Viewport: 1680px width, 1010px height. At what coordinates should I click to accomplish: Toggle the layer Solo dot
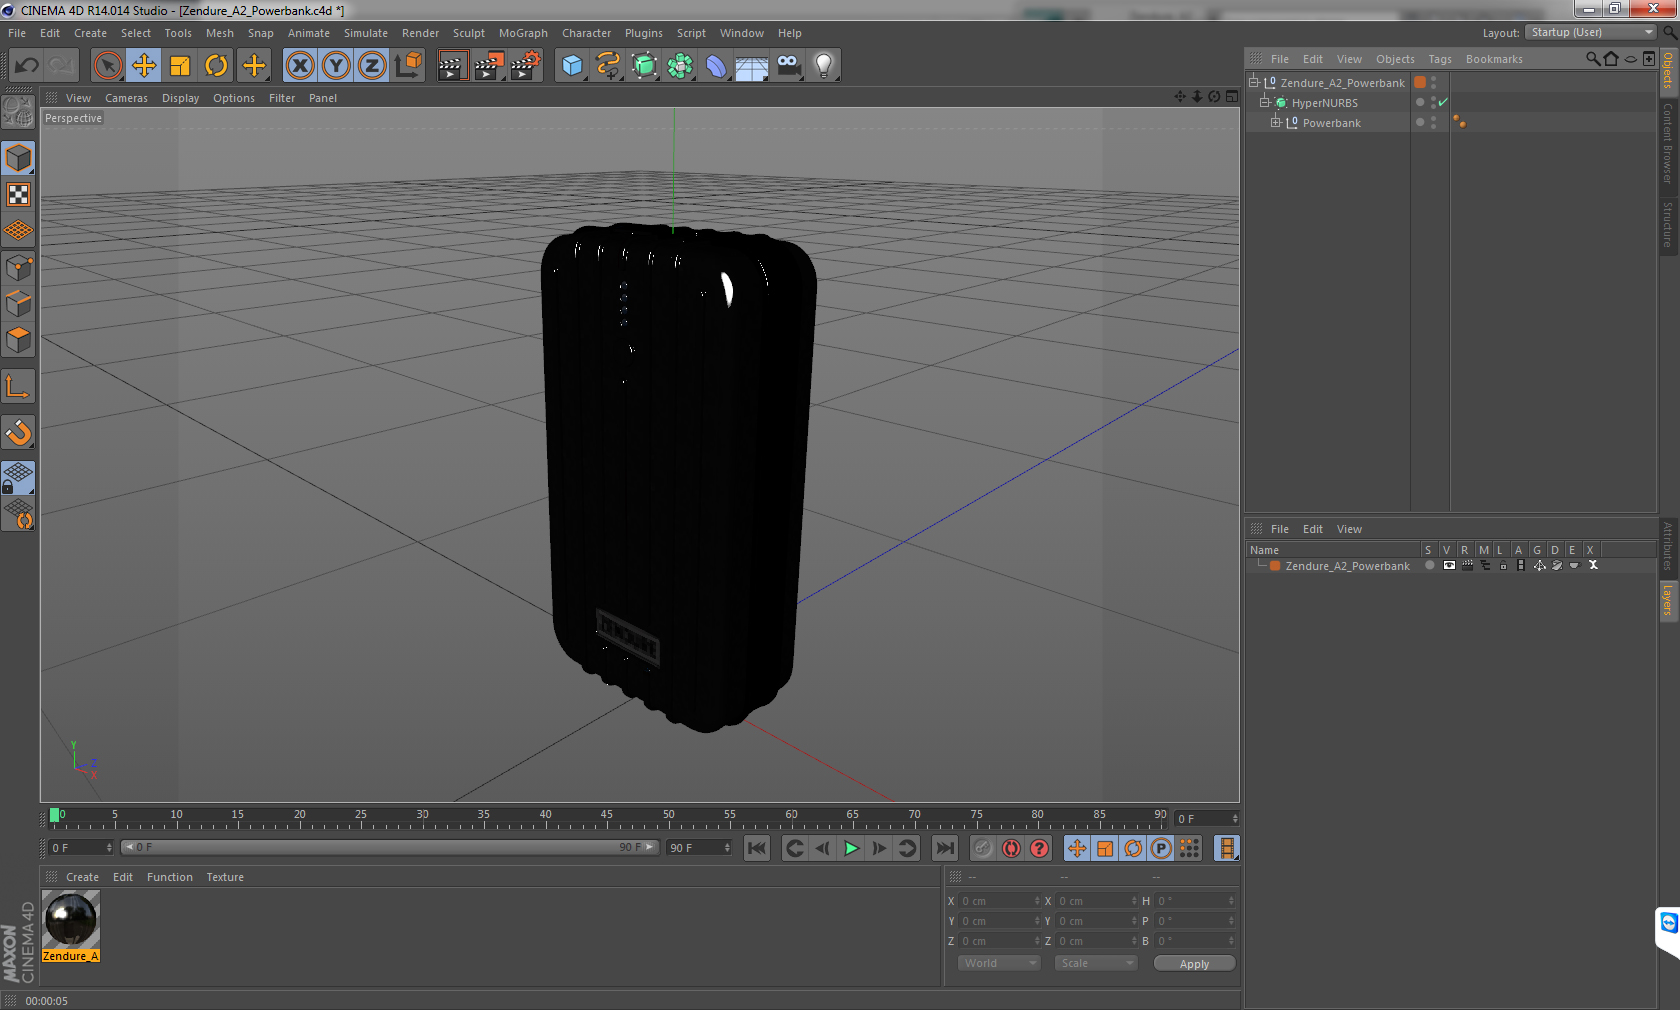(1429, 566)
